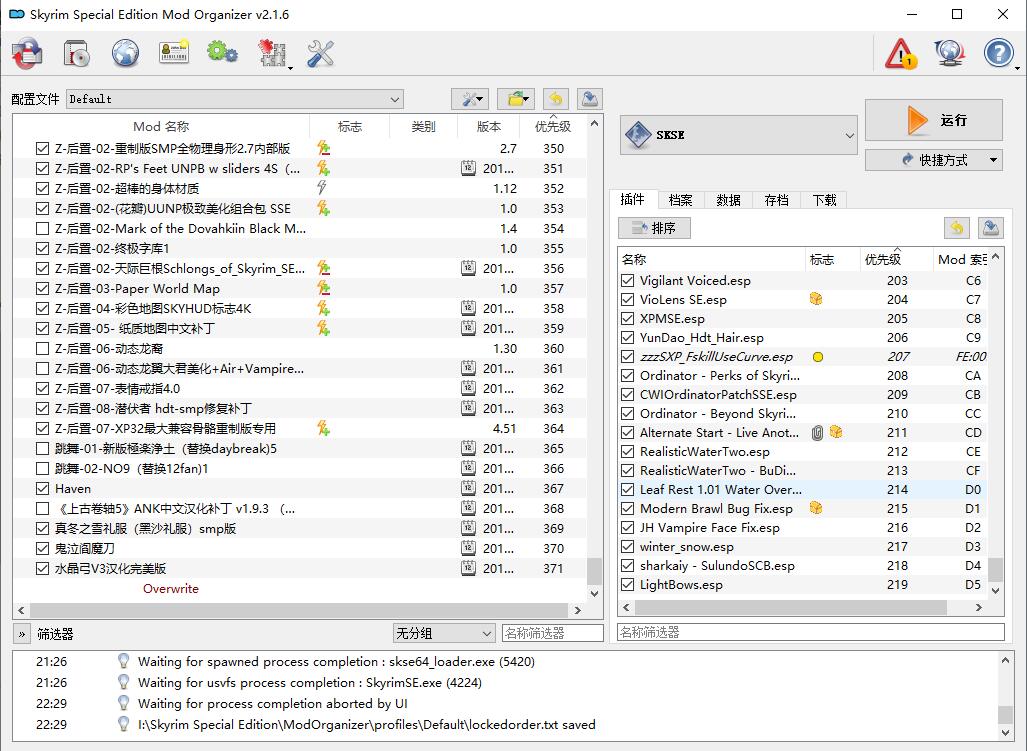Switch to the 下载 tab
The height and width of the screenshot is (751, 1027).
[x=824, y=200]
